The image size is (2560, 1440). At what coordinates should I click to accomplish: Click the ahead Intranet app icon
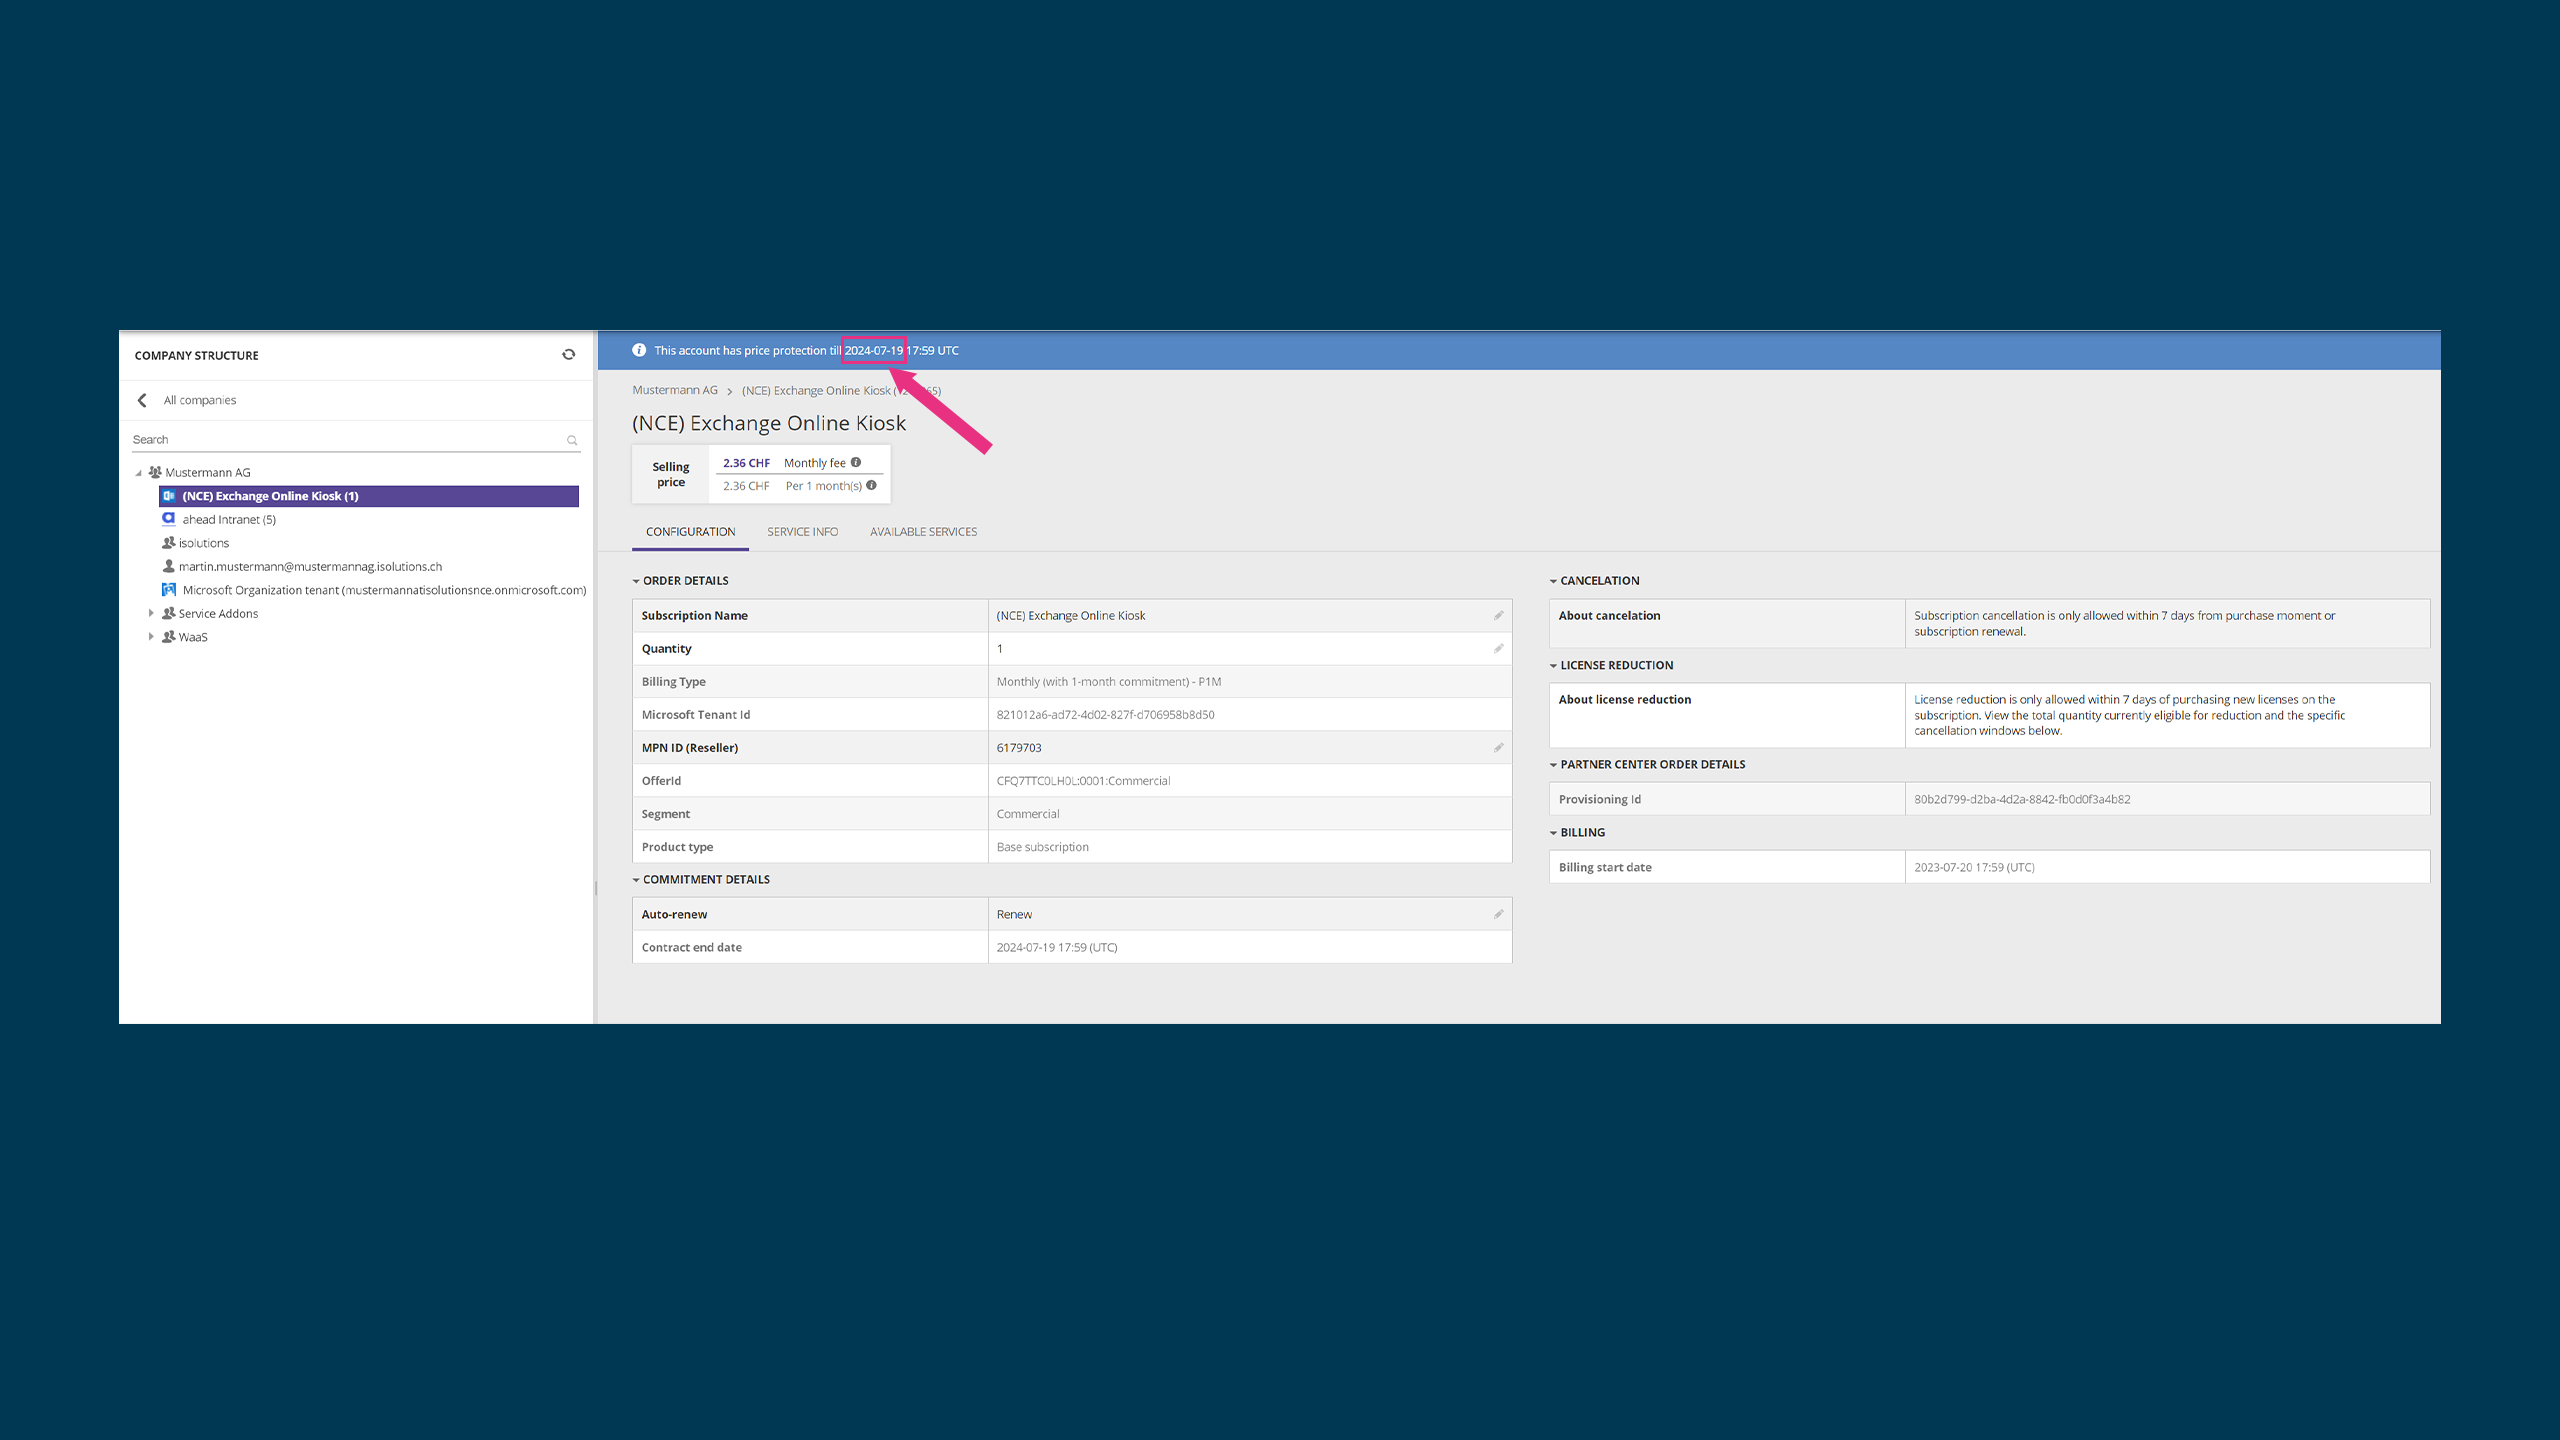pyautogui.click(x=169, y=519)
